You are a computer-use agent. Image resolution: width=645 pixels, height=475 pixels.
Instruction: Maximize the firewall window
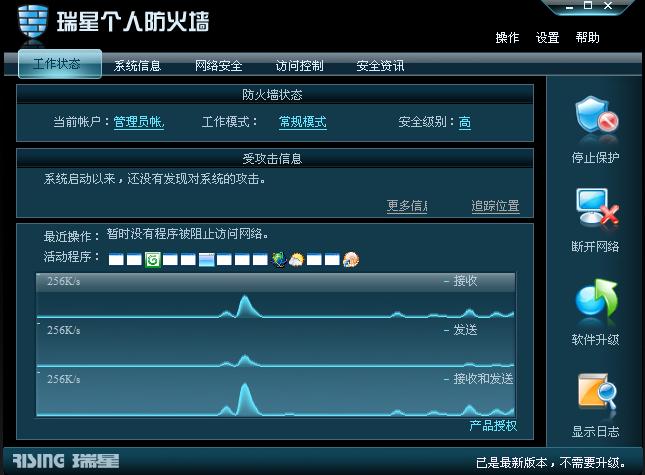click(588, 6)
